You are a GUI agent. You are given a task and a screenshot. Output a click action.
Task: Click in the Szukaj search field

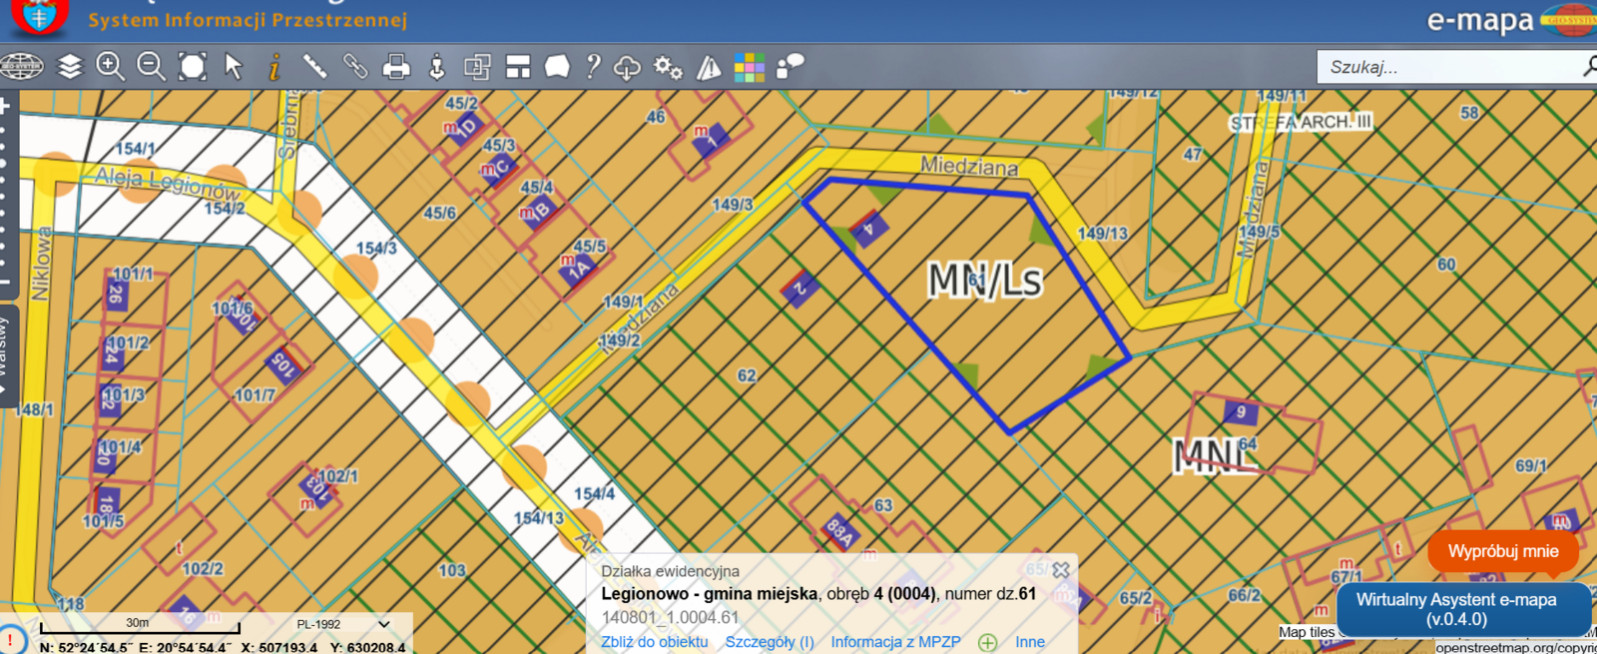[x=1446, y=67]
